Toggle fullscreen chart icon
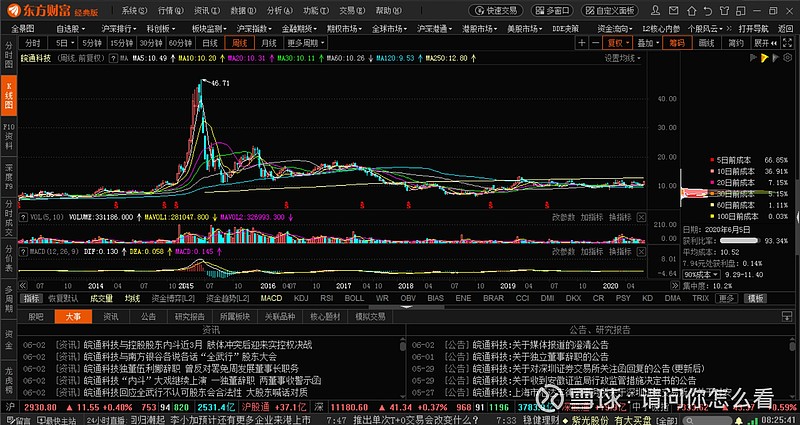 click(789, 43)
